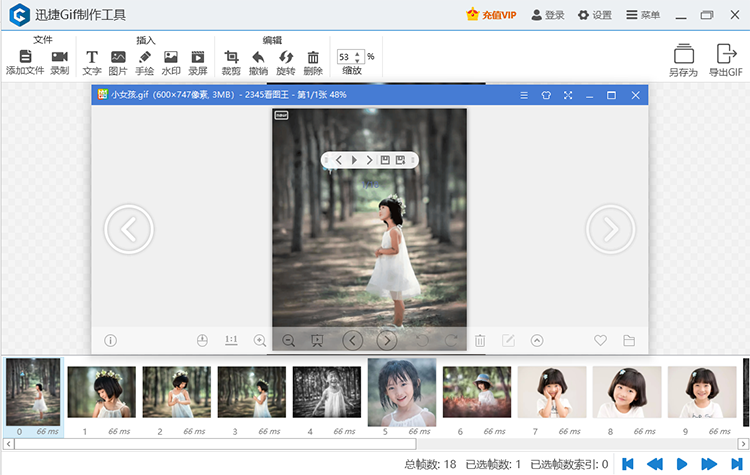Viewport: 750px width, 475px height.
Task: Rotate image clockwise in the viewer
Action: coord(451,341)
